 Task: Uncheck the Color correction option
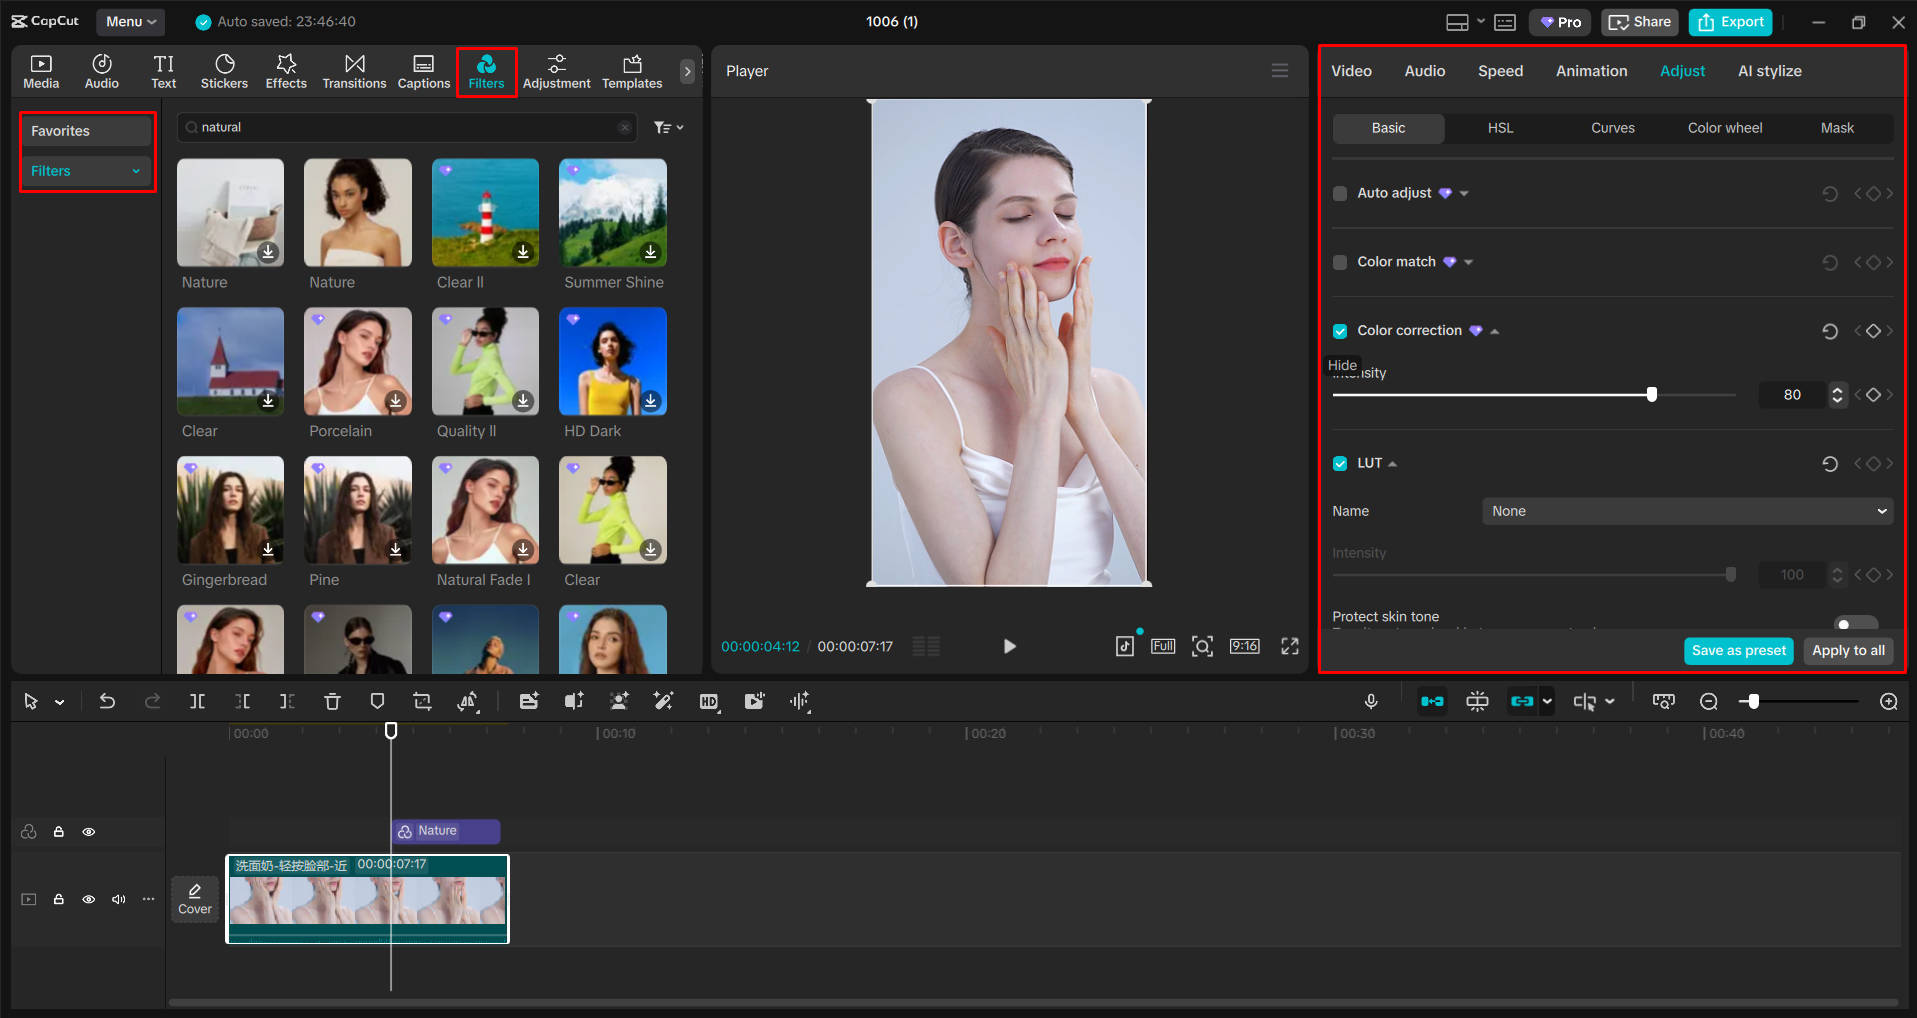(1340, 330)
